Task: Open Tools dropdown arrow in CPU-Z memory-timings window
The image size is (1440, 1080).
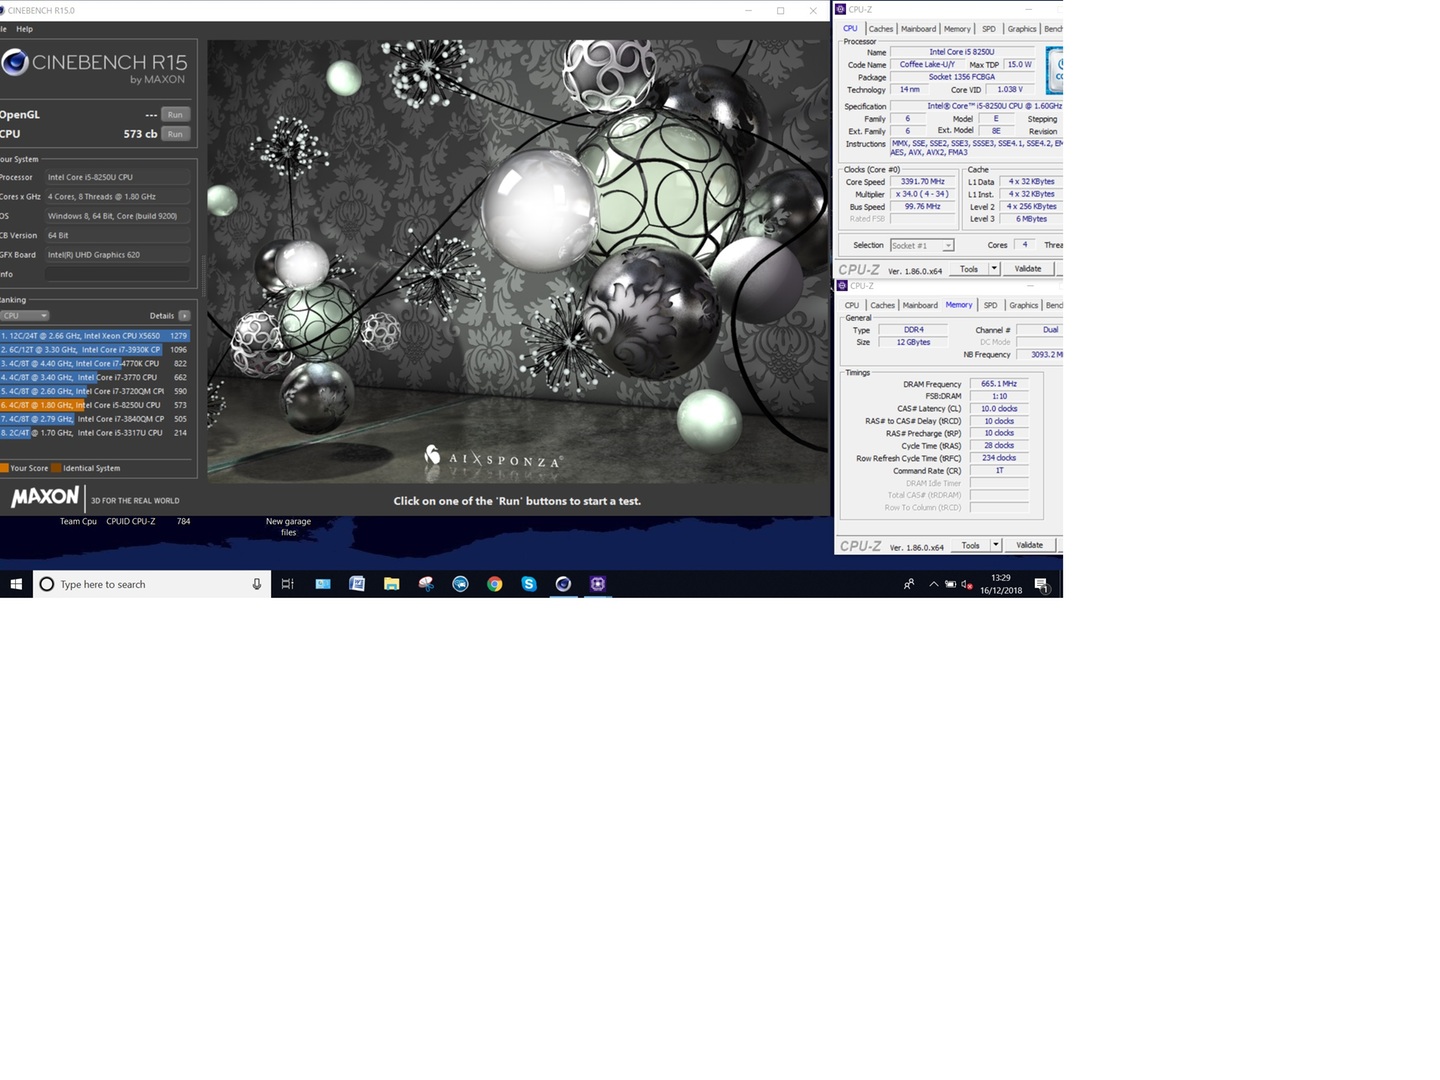Action: pyautogui.click(x=995, y=546)
